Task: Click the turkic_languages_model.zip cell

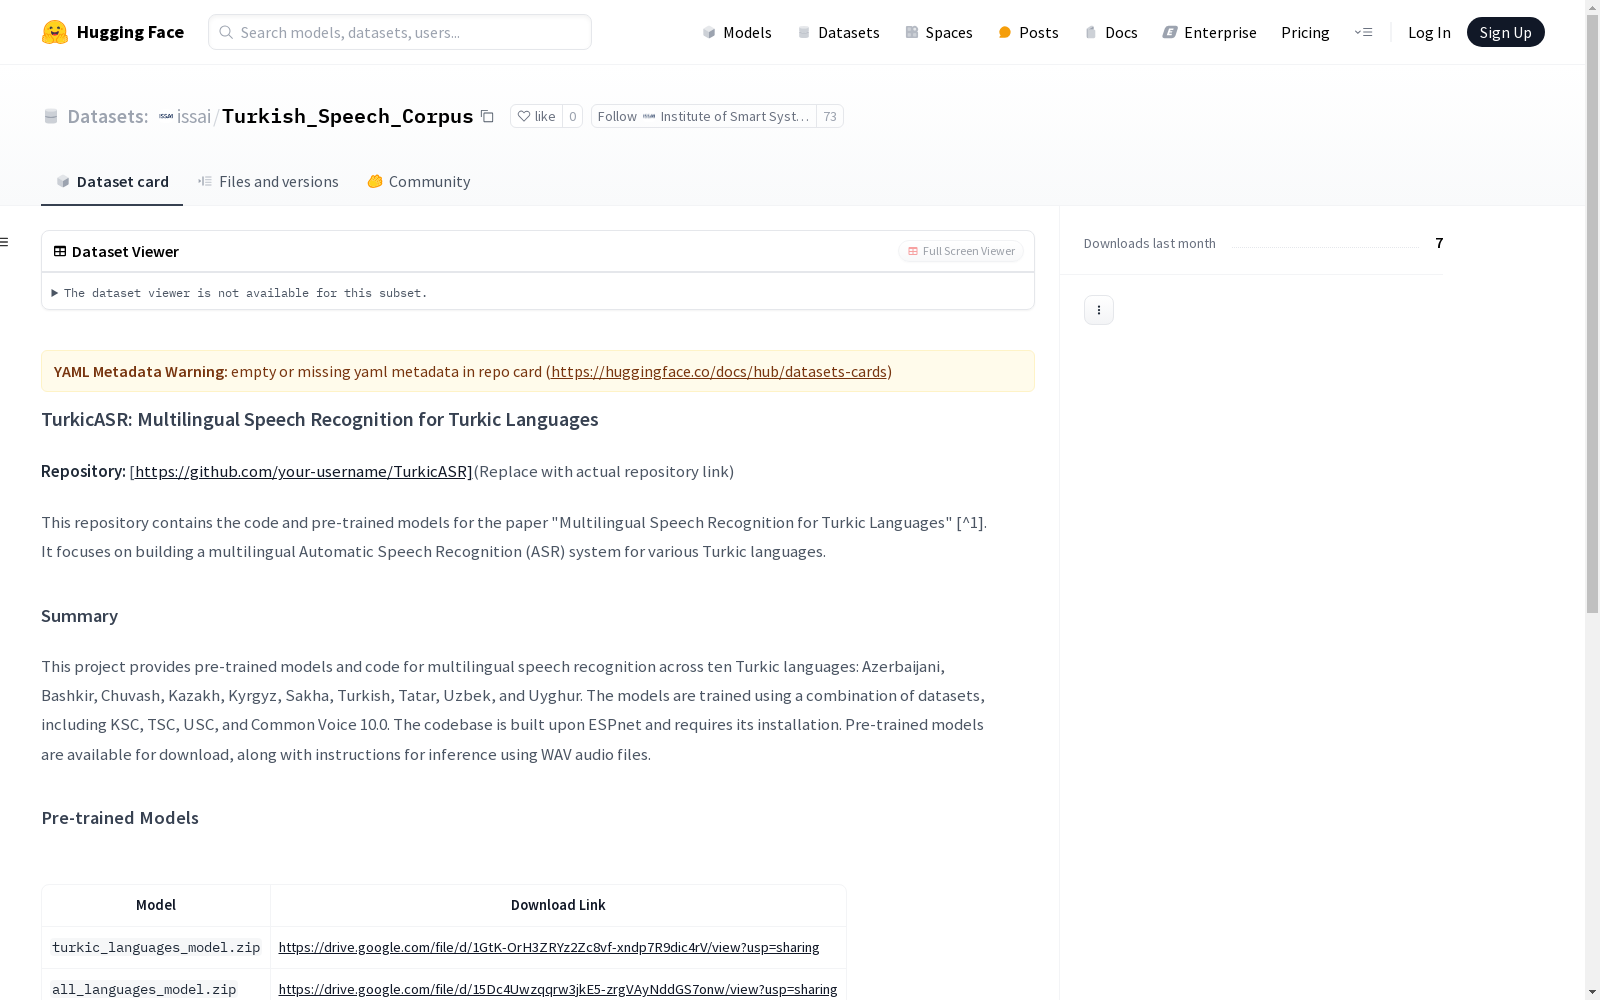Action: pos(156,947)
